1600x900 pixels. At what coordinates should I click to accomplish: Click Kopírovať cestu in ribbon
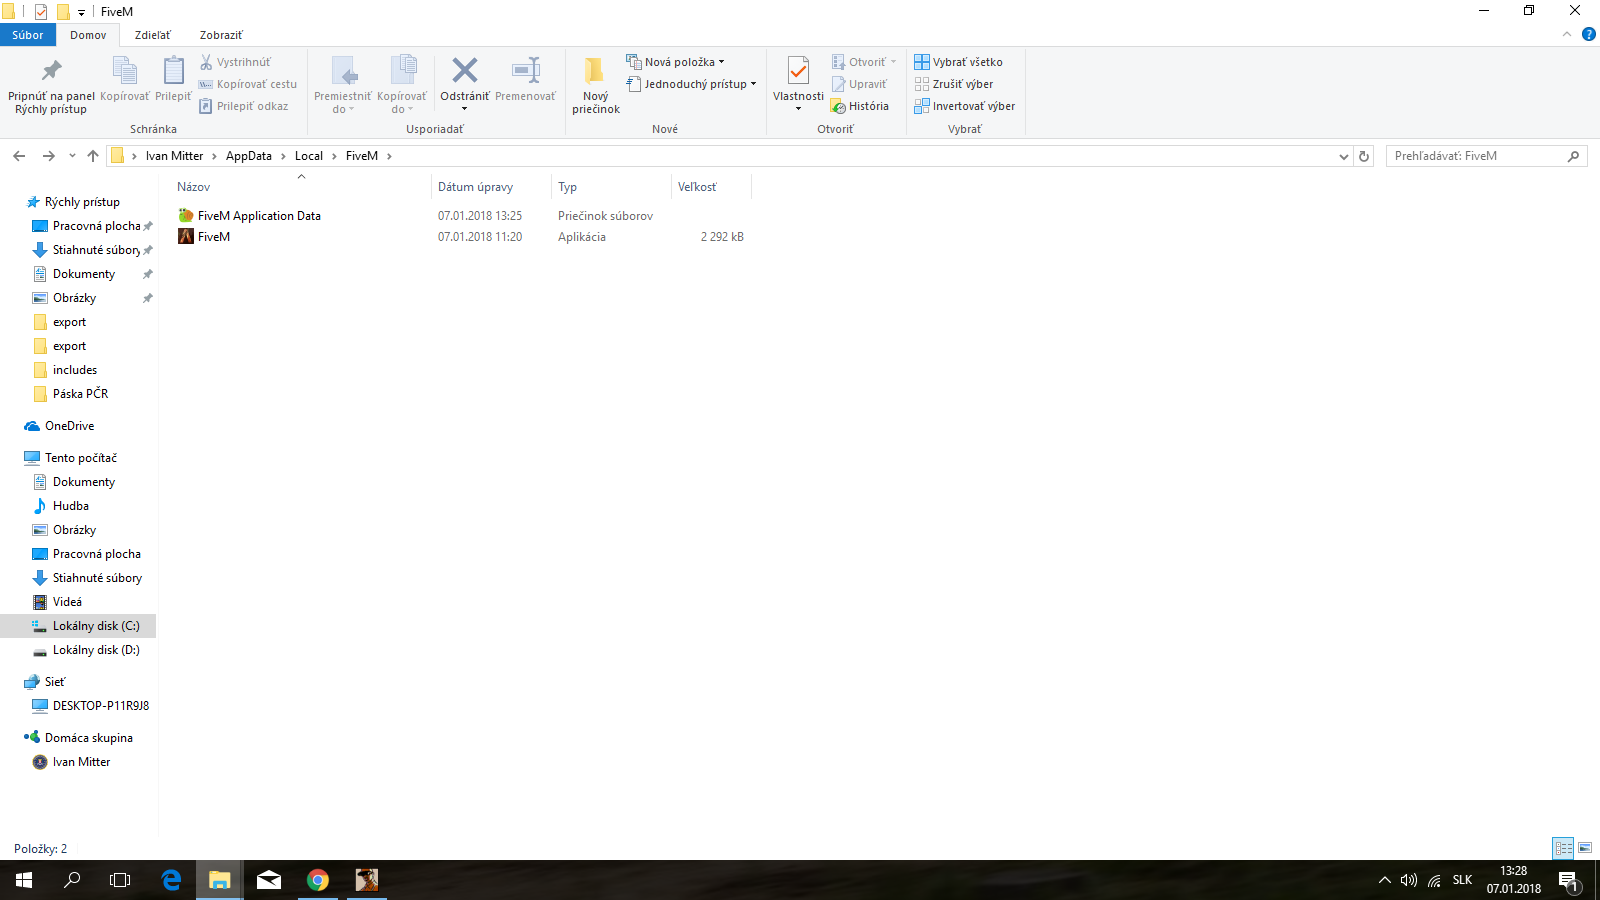click(248, 84)
